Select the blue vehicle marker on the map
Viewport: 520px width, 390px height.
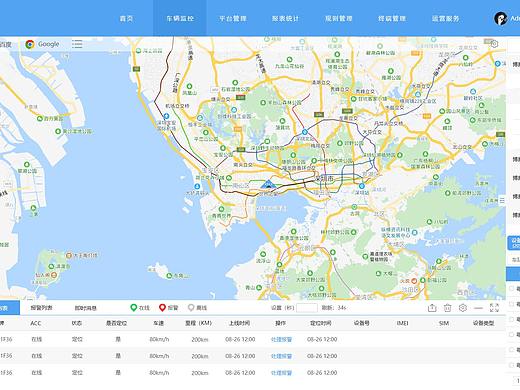point(268,185)
